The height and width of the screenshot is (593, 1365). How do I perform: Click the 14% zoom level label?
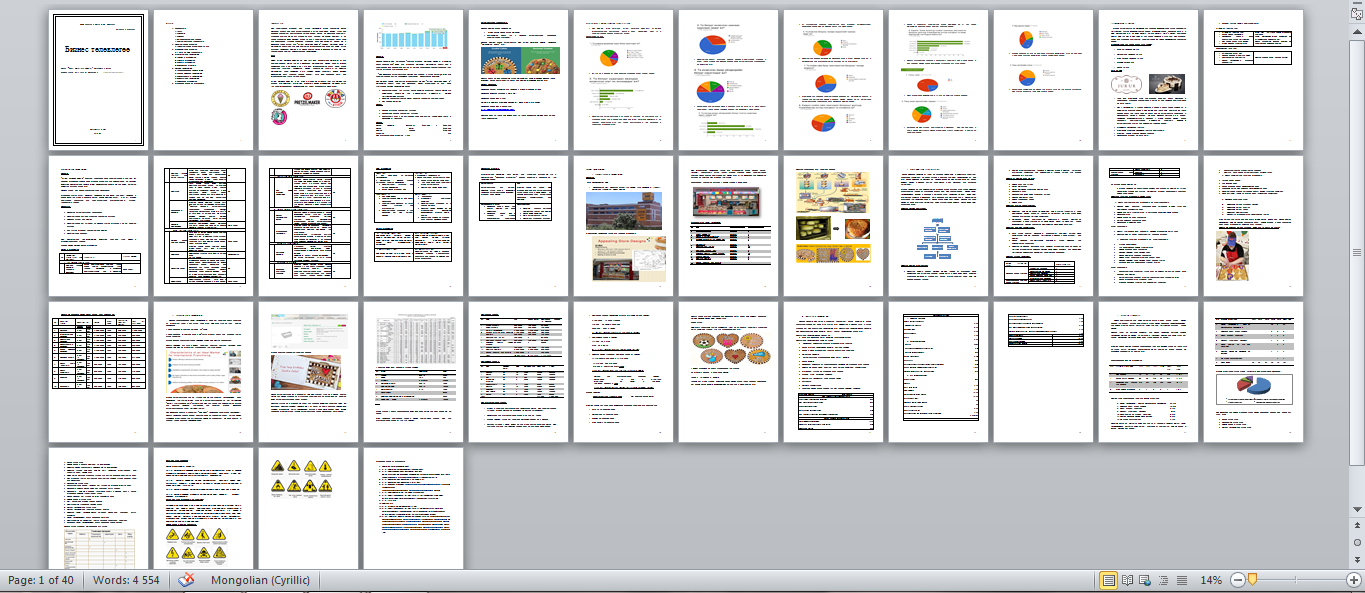click(1212, 580)
